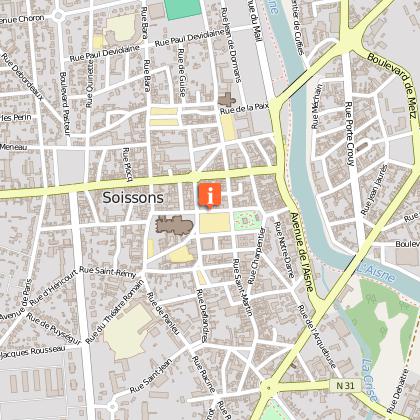The width and height of the screenshot is (420, 420).
Task: Click the Rue du Théâtre Romain label
Action: coord(115,312)
